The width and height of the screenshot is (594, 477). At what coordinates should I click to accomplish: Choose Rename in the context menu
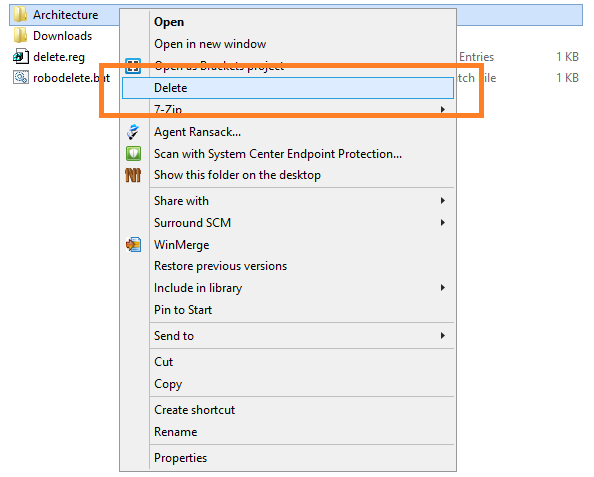click(175, 432)
